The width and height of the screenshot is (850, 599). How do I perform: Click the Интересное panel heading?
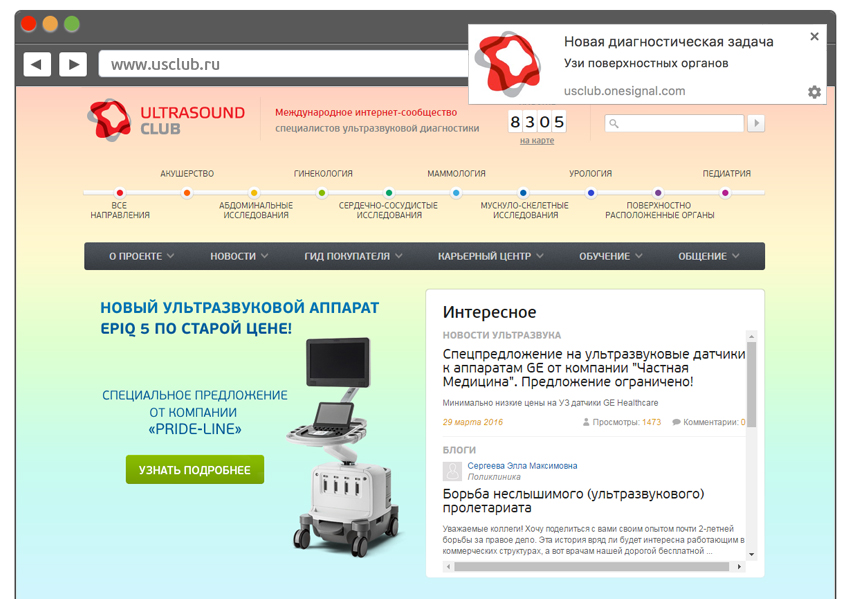click(x=490, y=312)
